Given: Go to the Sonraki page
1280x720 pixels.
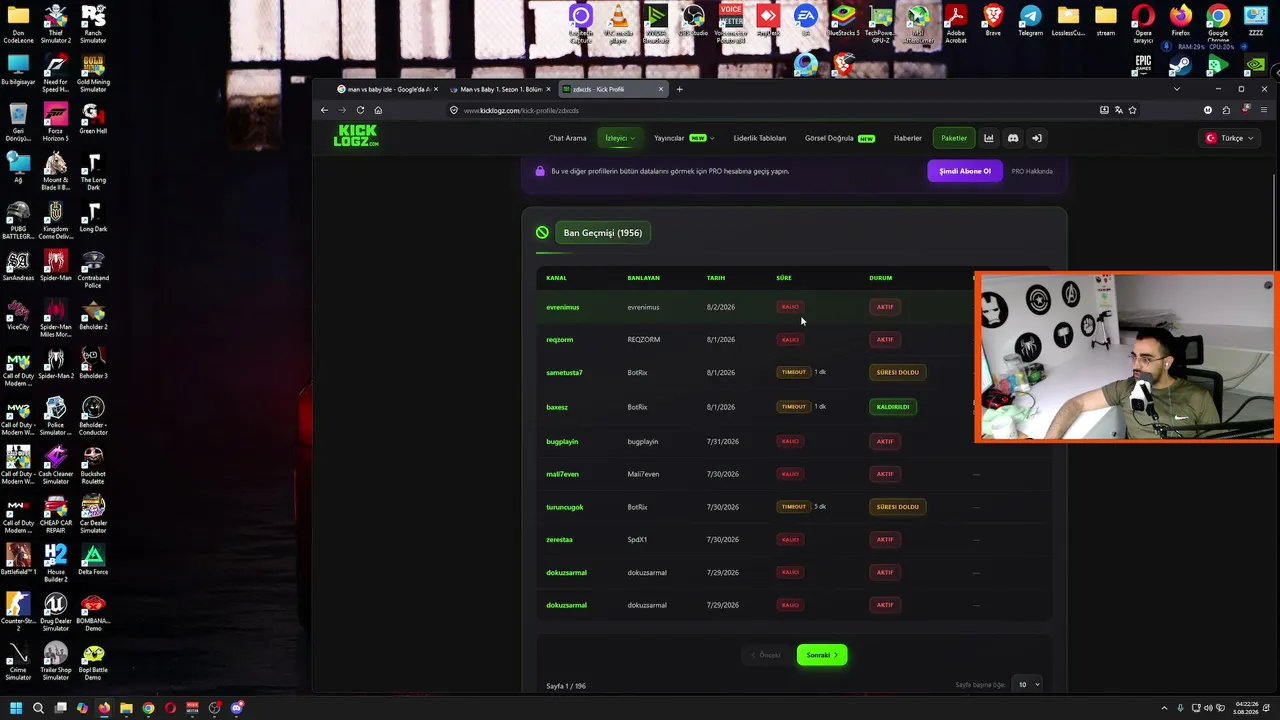Looking at the screenshot, I should pyautogui.click(x=822, y=655).
